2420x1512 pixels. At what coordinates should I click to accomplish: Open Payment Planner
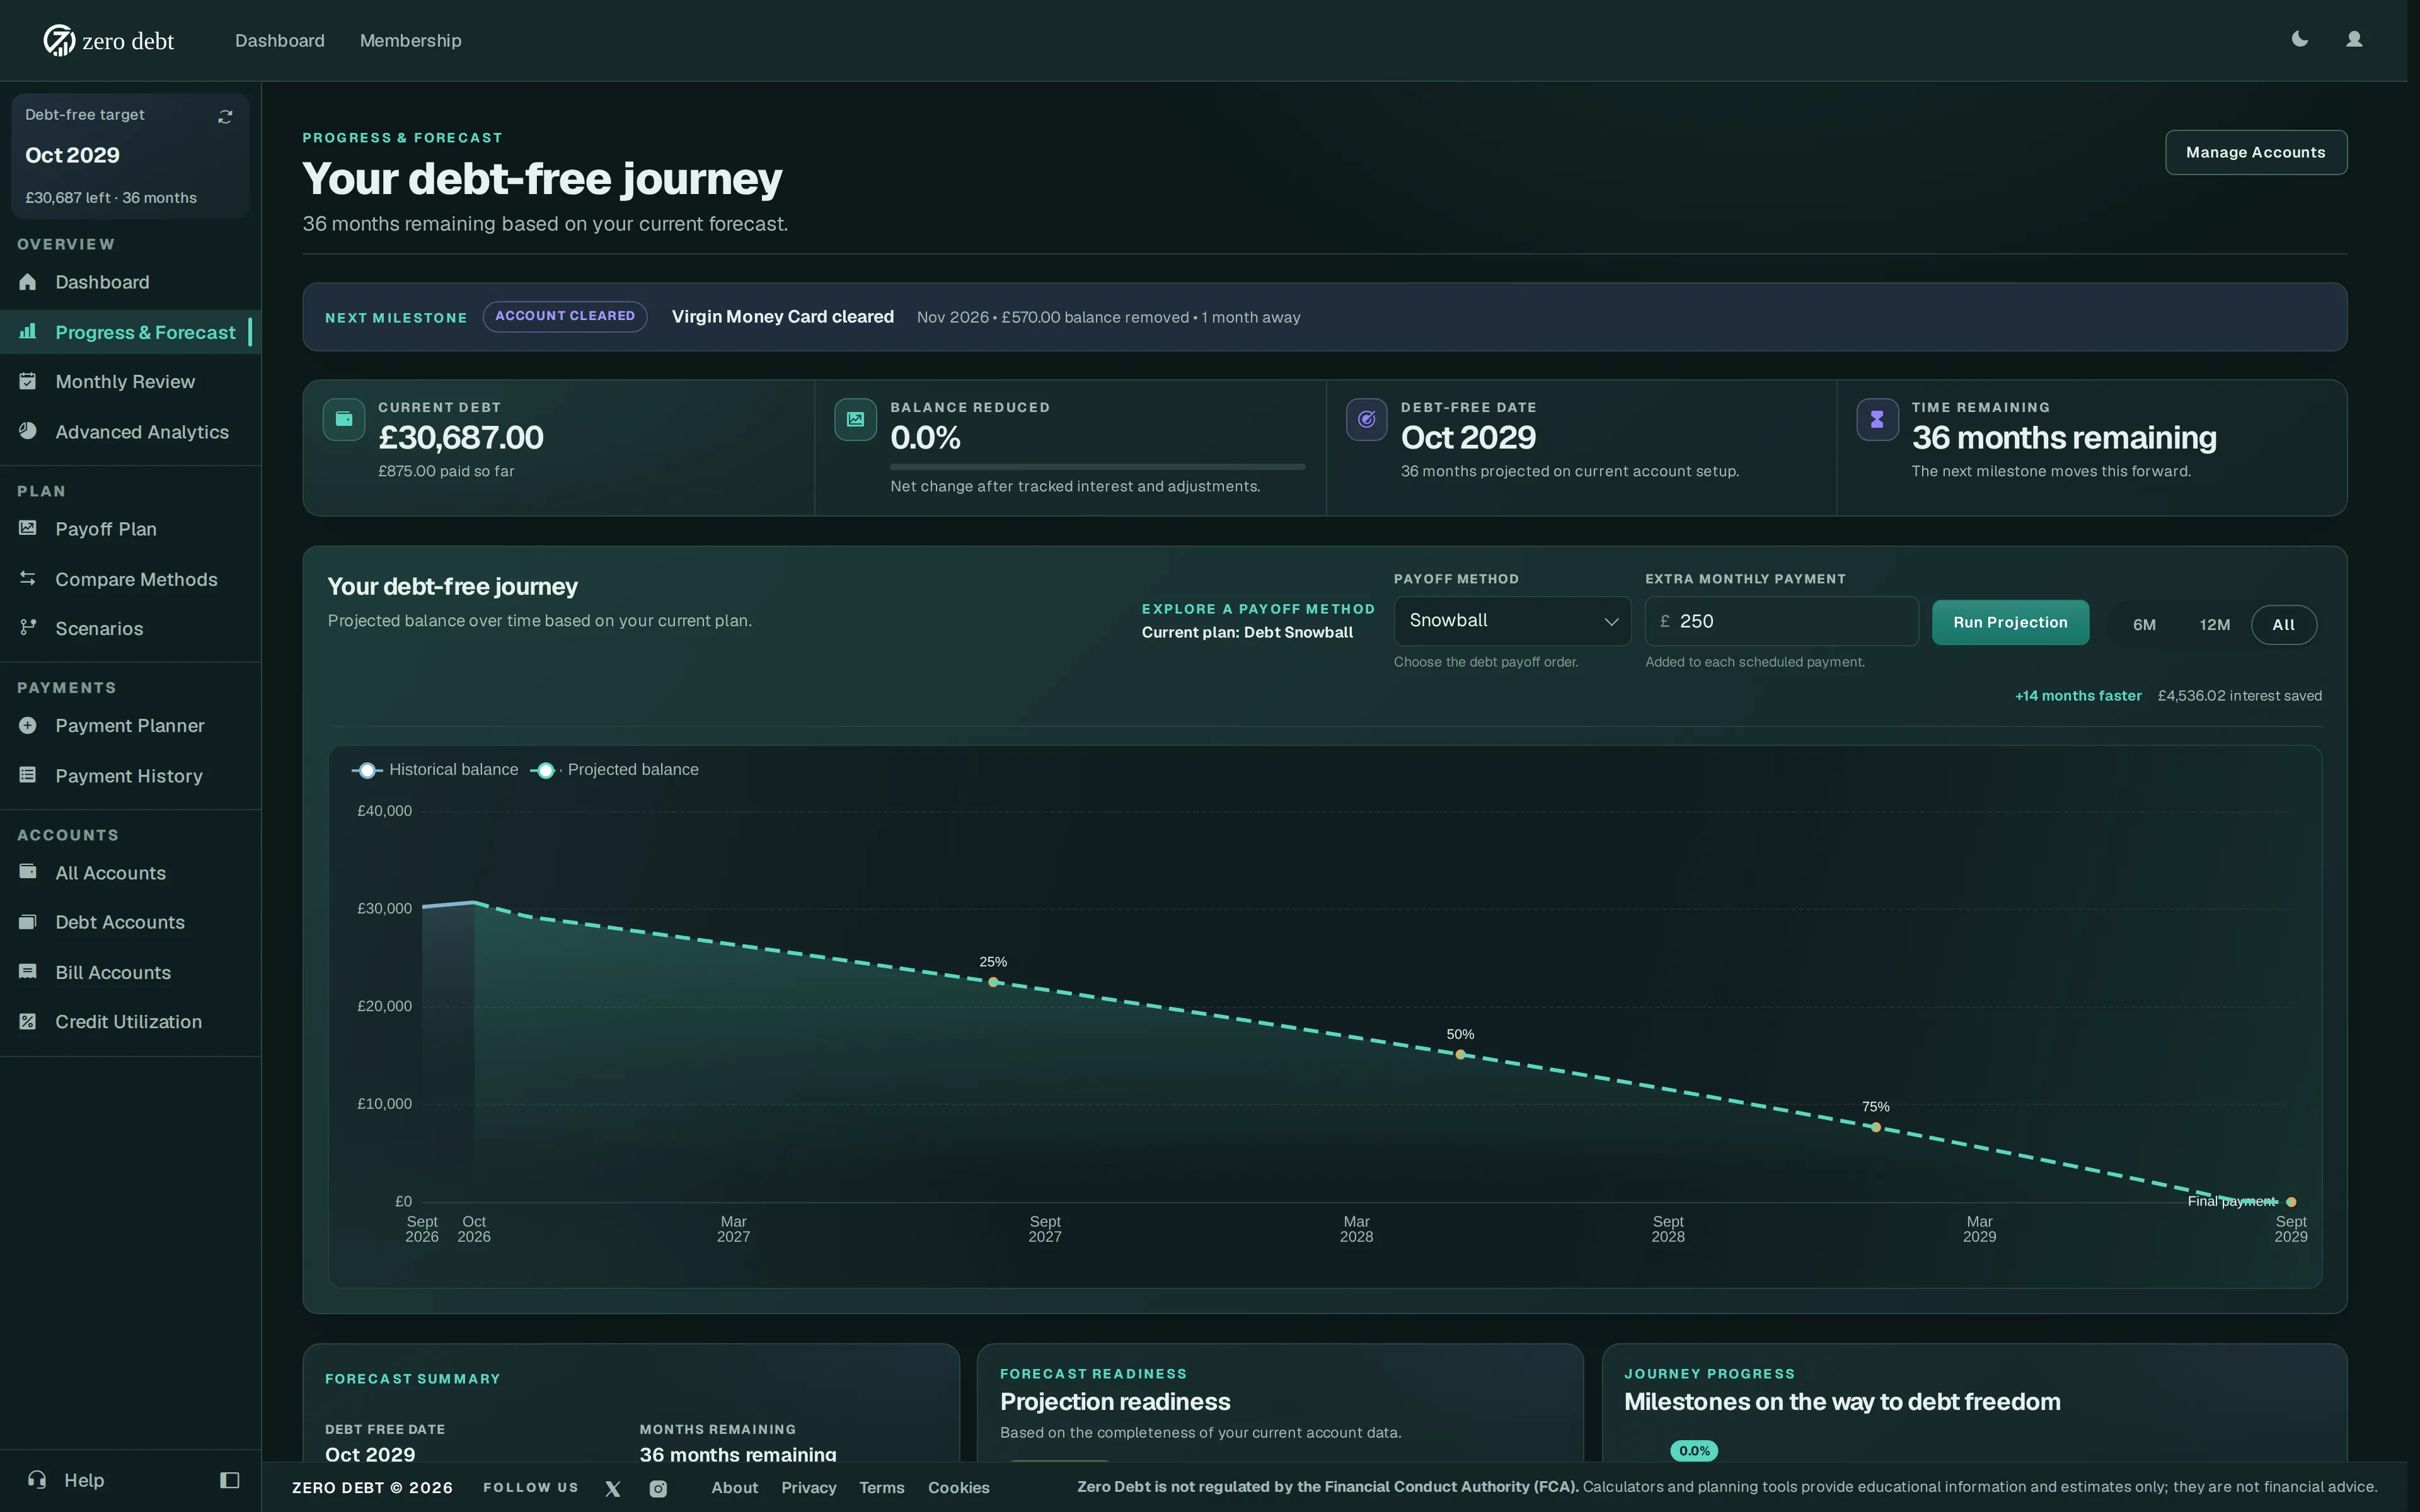[x=130, y=726]
